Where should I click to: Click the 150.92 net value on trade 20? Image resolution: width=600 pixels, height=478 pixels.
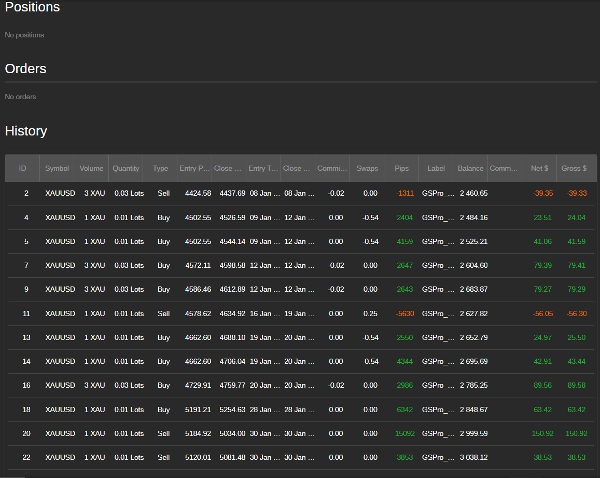pyautogui.click(x=542, y=434)
